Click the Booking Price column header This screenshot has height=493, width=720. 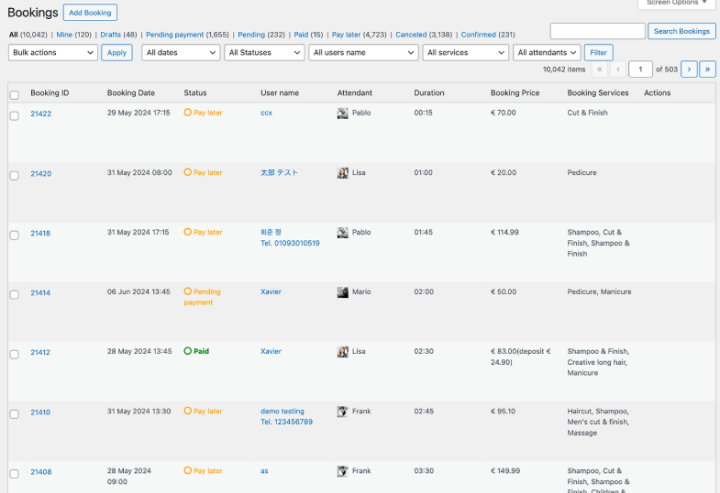515,93
